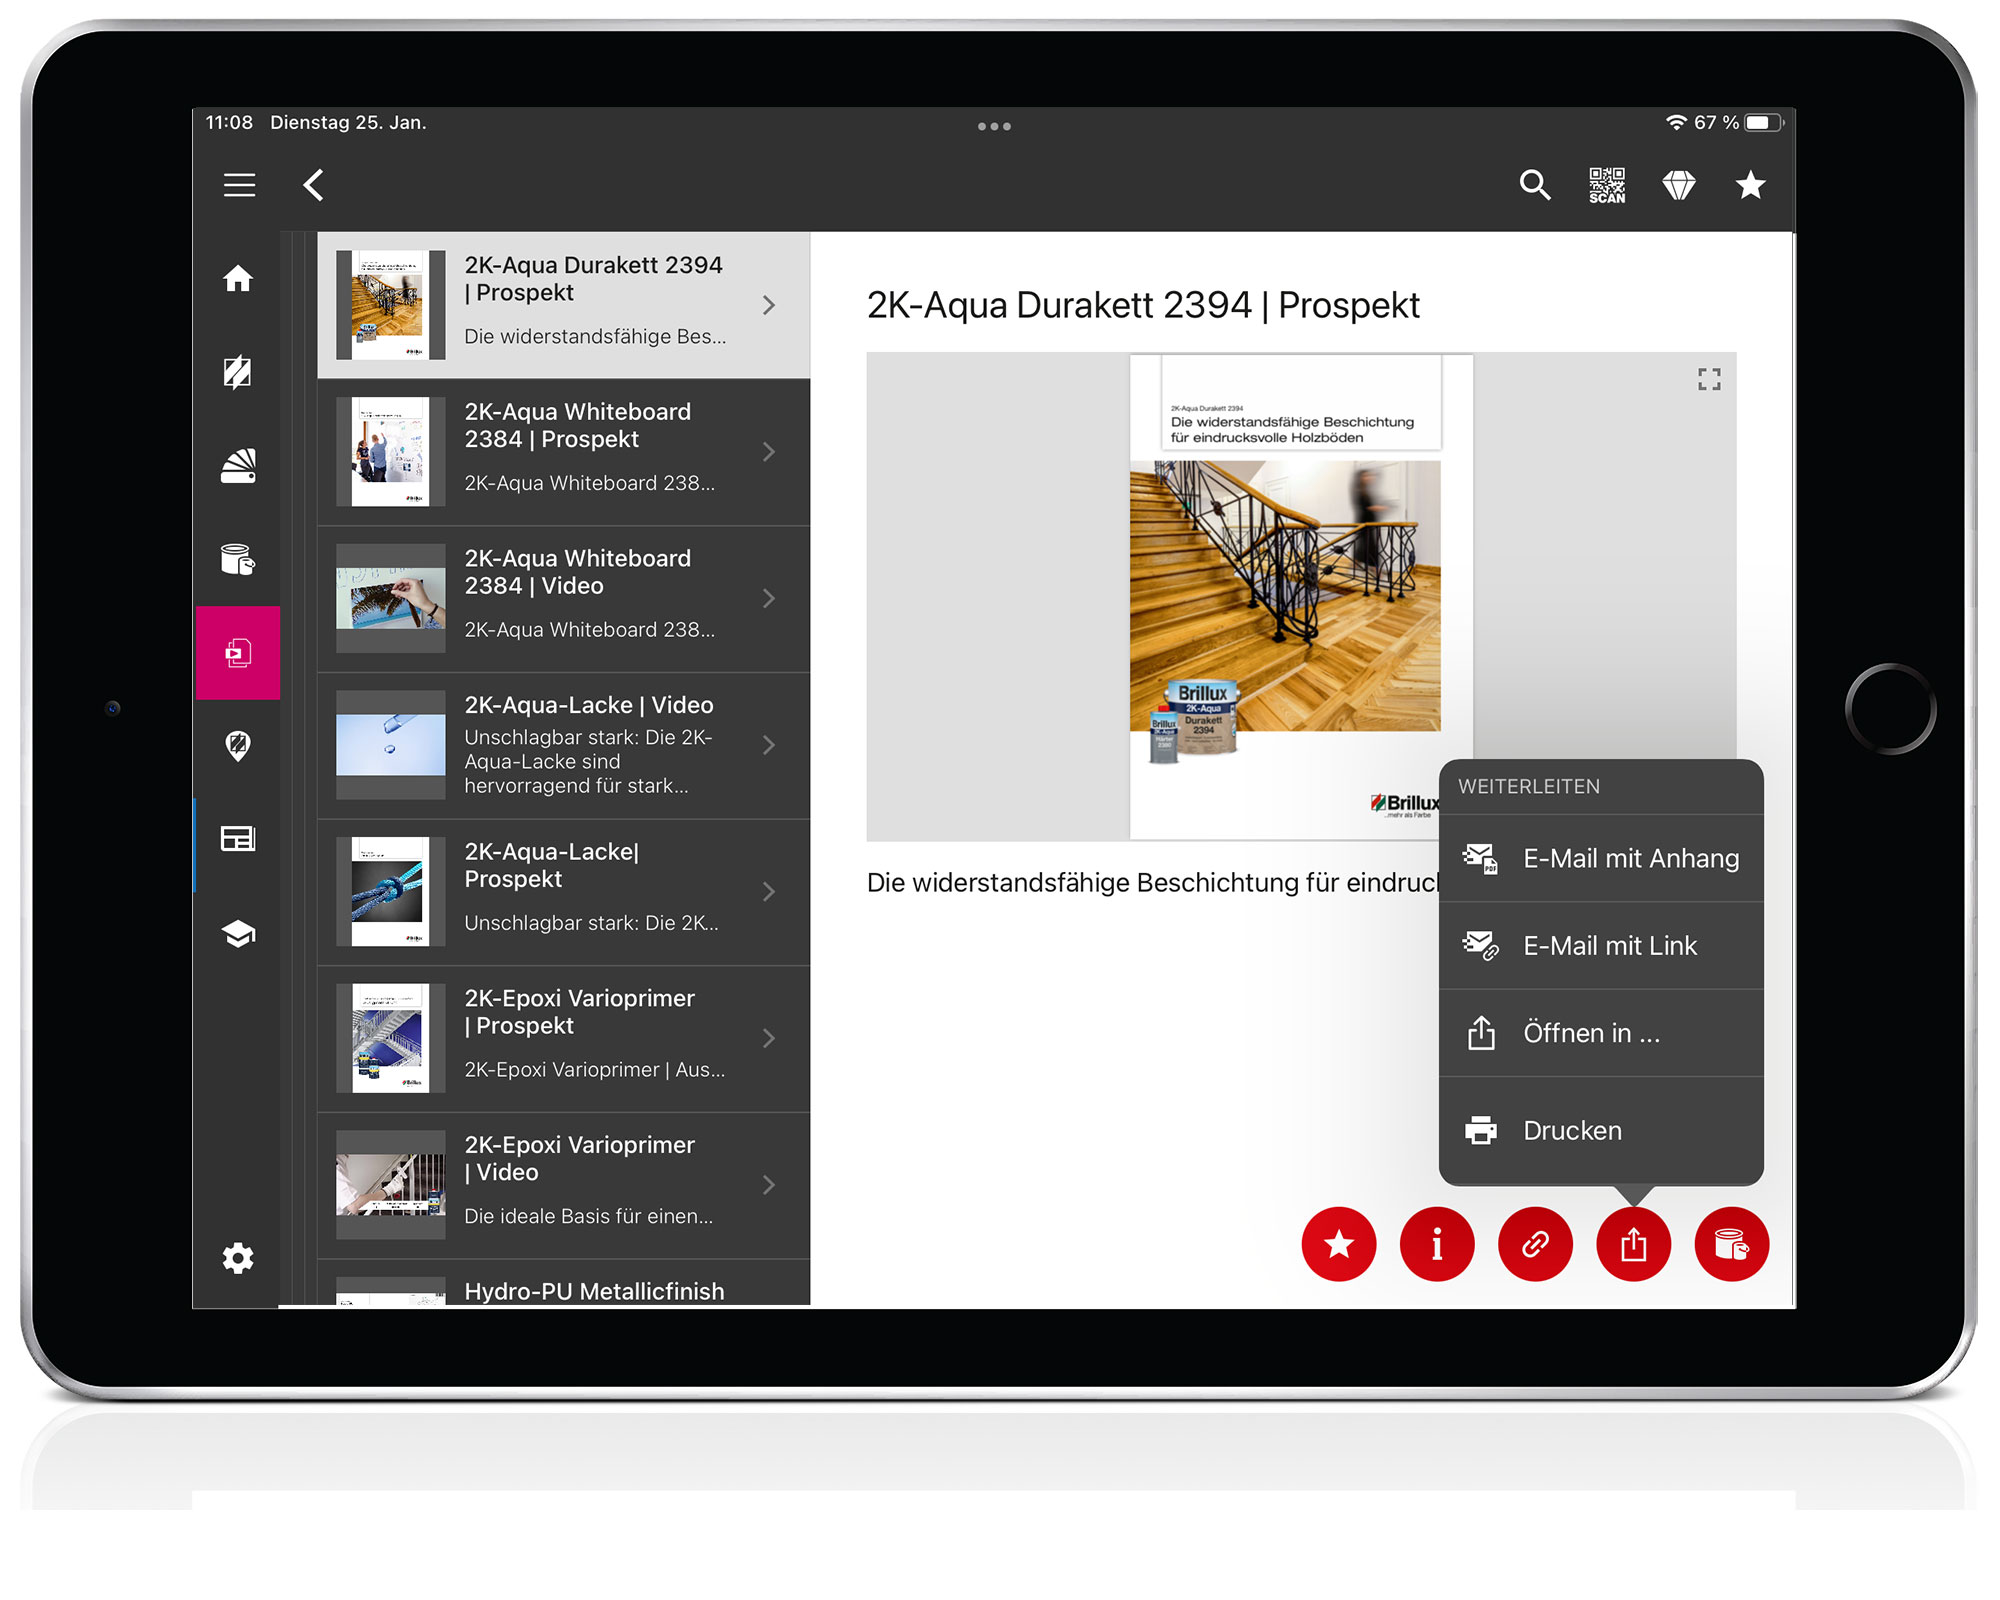The image size is (2000, 1600).
Task: Select 2K-Aqua Durakett 2394 Prospekt thumbnail
Action: (x=390, y=305)
